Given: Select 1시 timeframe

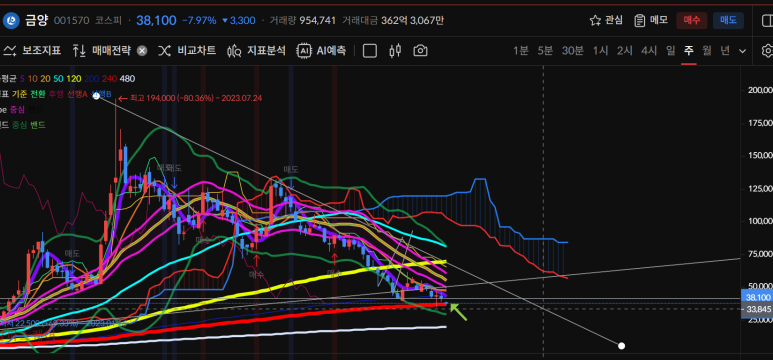Looking at the screenshot, I should (600, 50).
